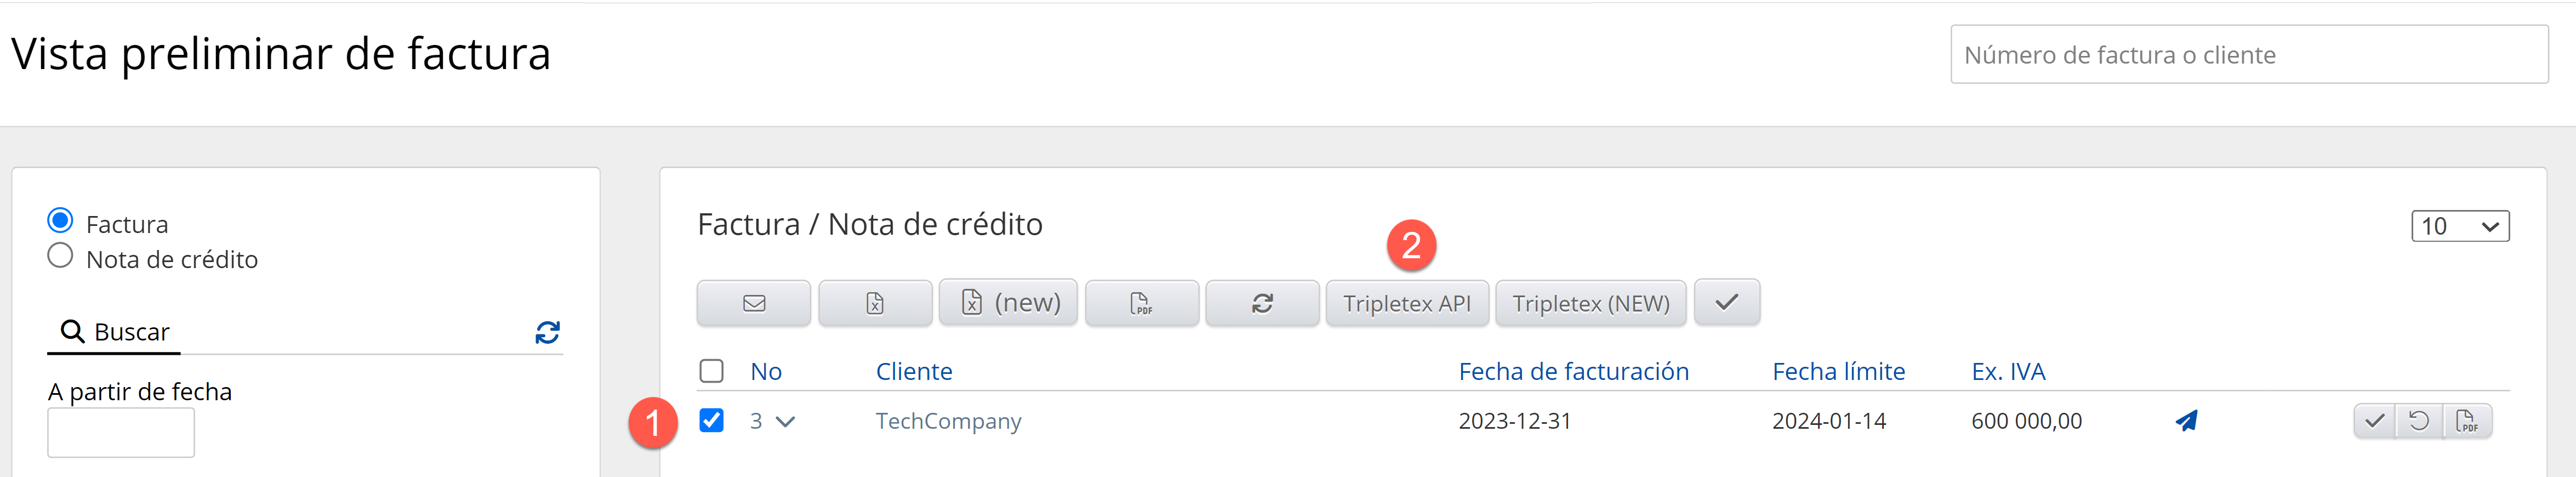Open the PDF icon in TechCompany row
The image size is (2576, 477).
click(x=2466, y=421)
